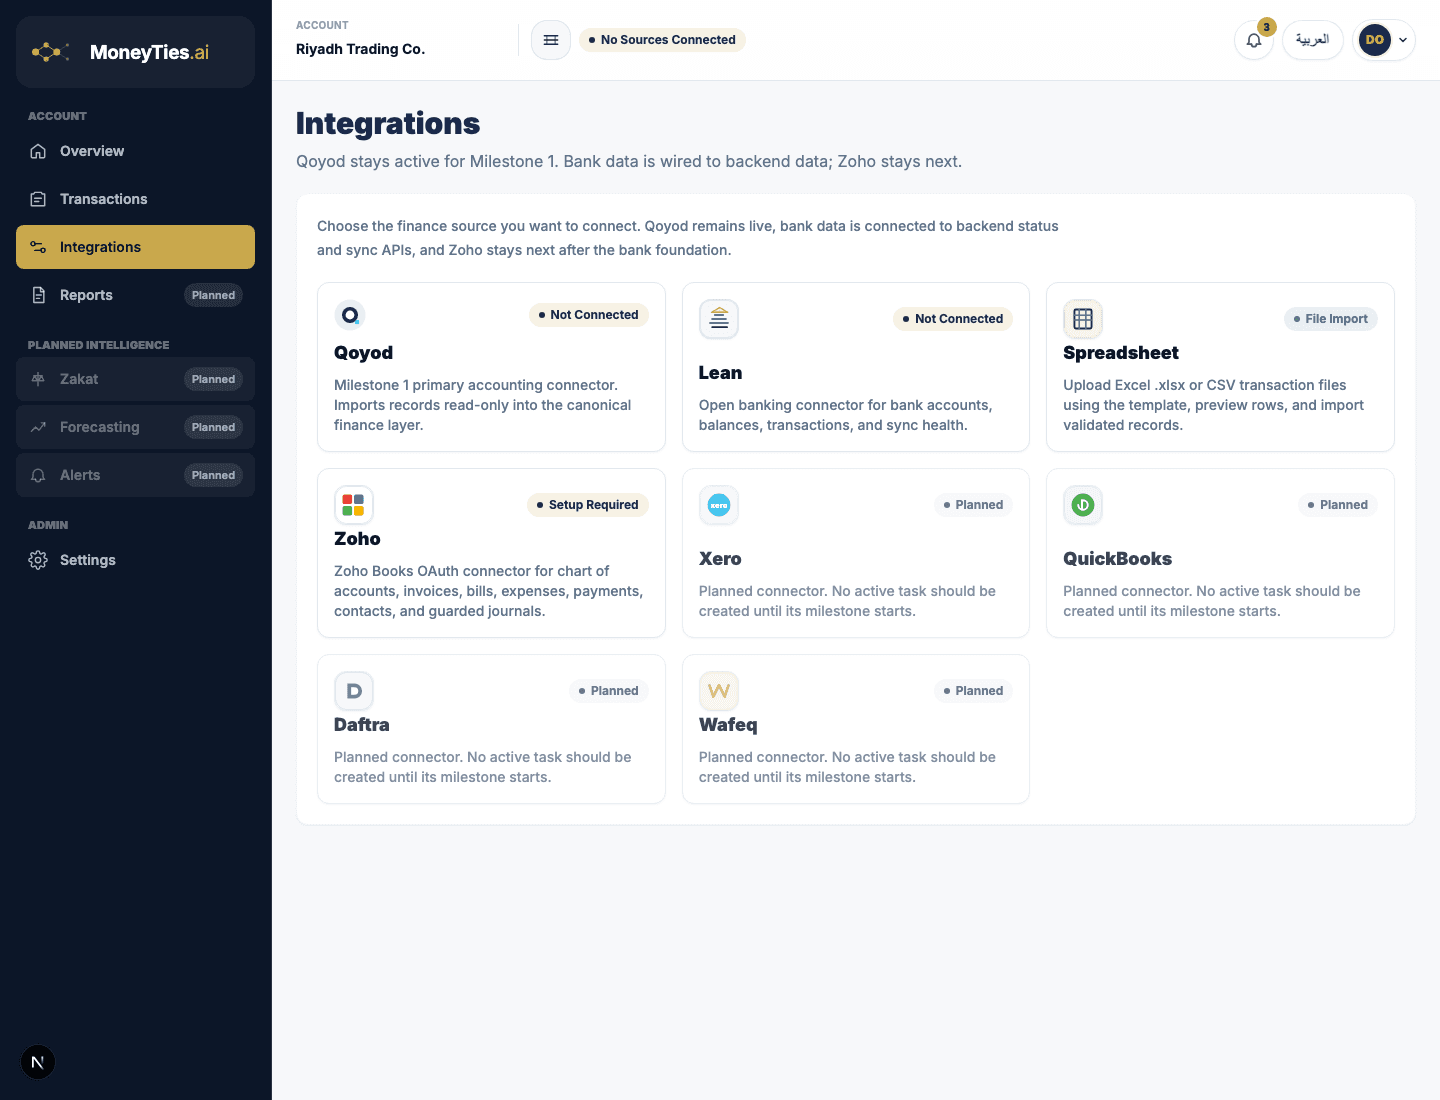Click the QuickBooks green logo icon
1440x1100 pixels.
tap(1083, 505)
